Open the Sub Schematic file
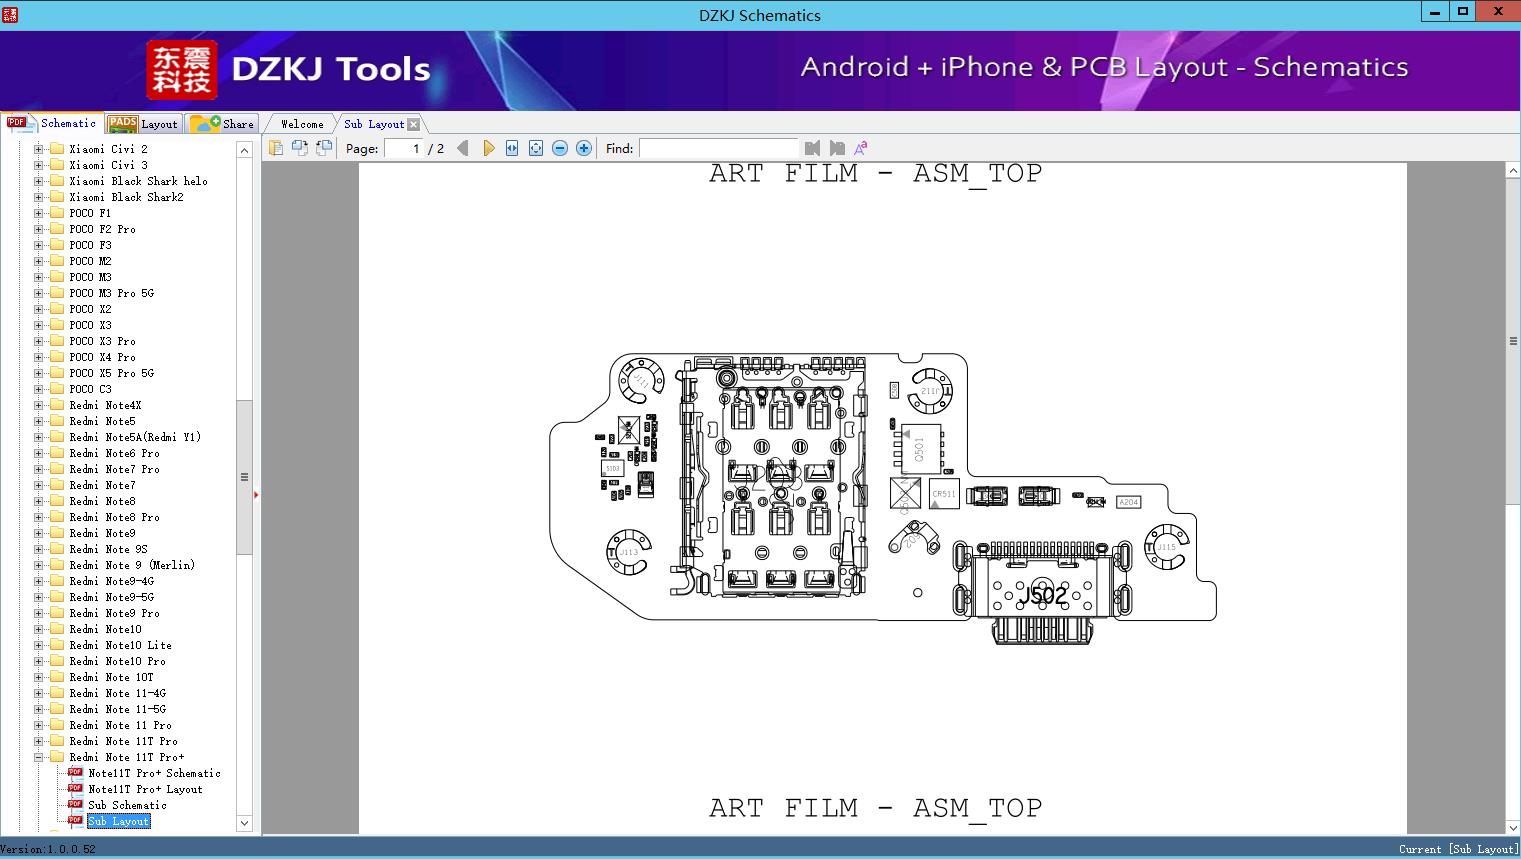Screen dimensions: 1521x859 coord(127,805)
